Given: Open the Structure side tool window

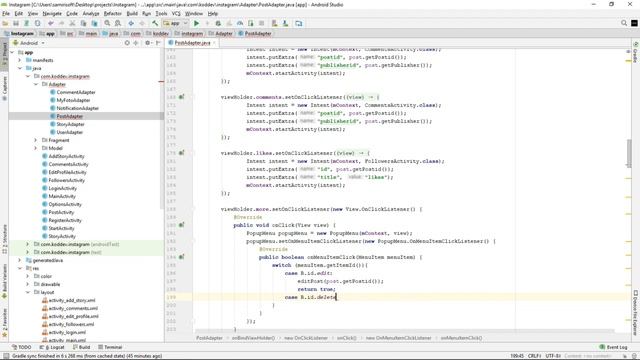Looking at the screenshot, I should click(4, 239).
